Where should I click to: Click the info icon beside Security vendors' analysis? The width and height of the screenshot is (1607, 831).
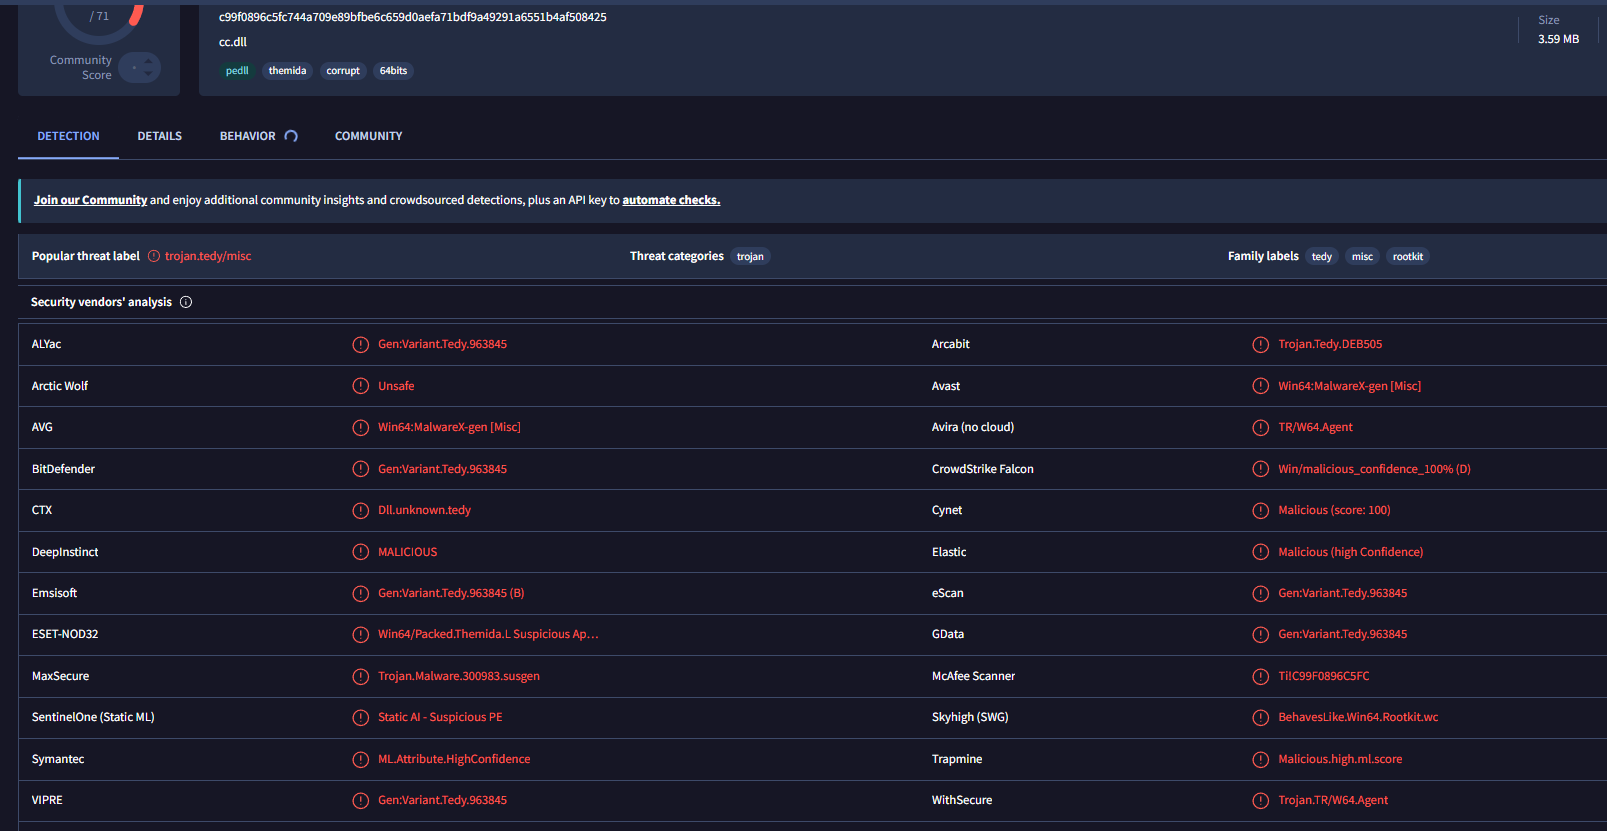tap(186, 302)
